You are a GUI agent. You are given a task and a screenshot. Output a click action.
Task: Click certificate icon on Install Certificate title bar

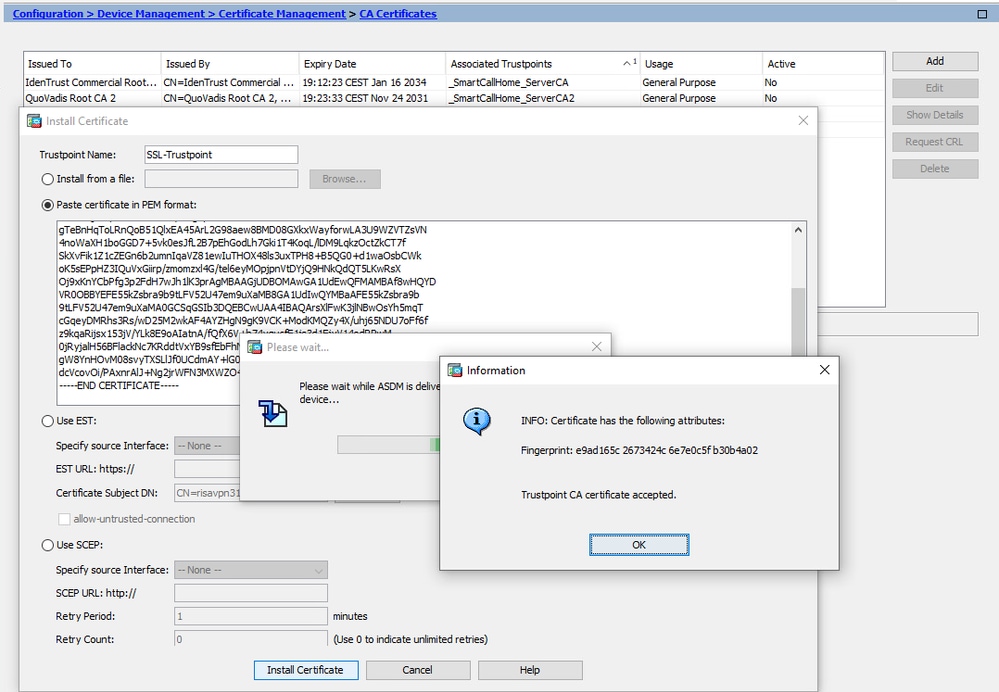click(34, 120)
